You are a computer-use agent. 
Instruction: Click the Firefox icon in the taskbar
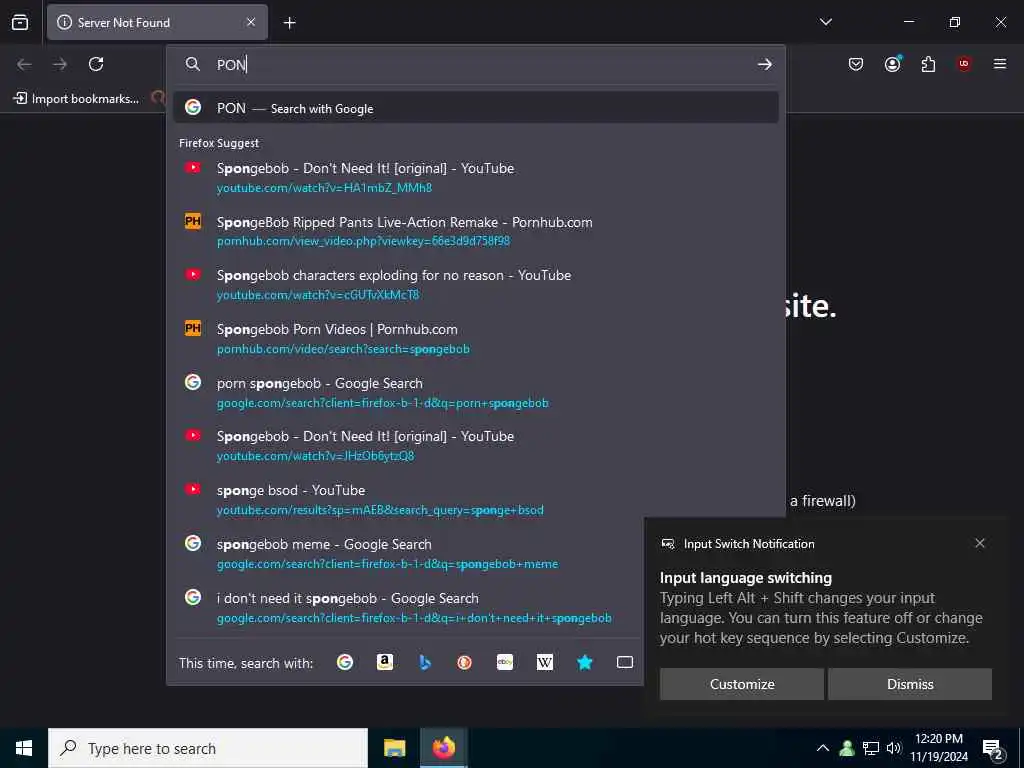(443, 748)
